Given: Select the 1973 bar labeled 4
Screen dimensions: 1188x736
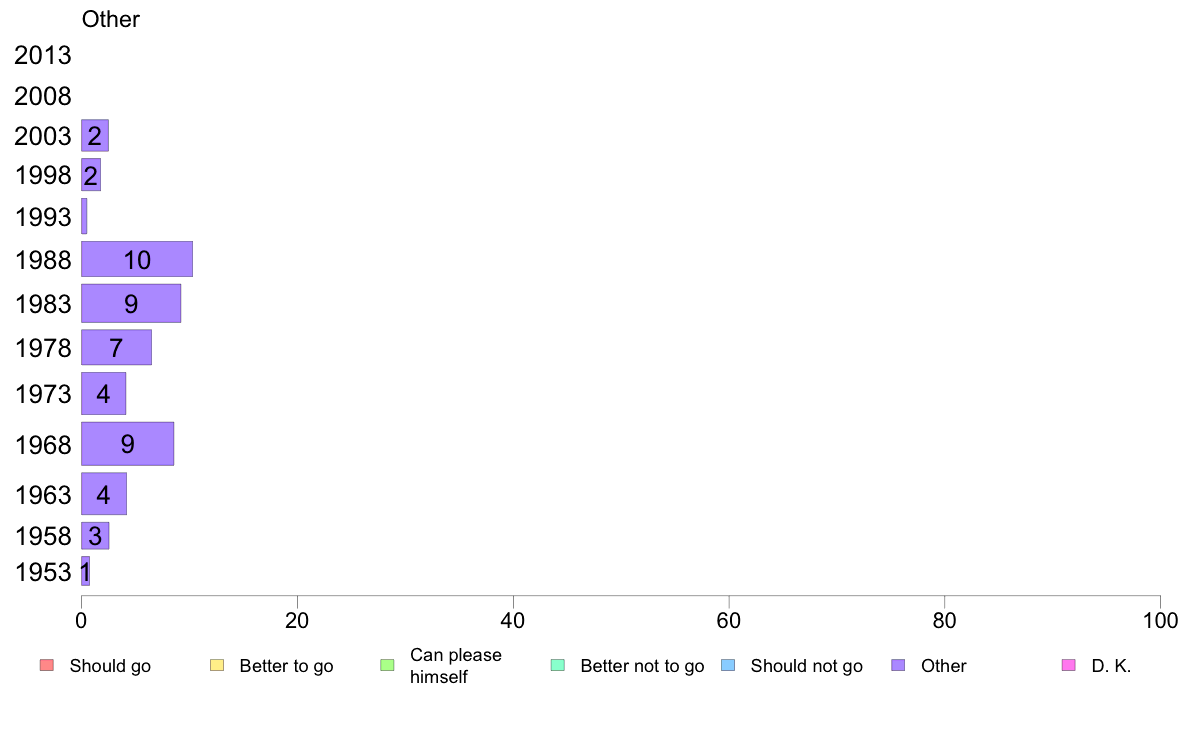Looking at the screenshot, I should [104, 393].
